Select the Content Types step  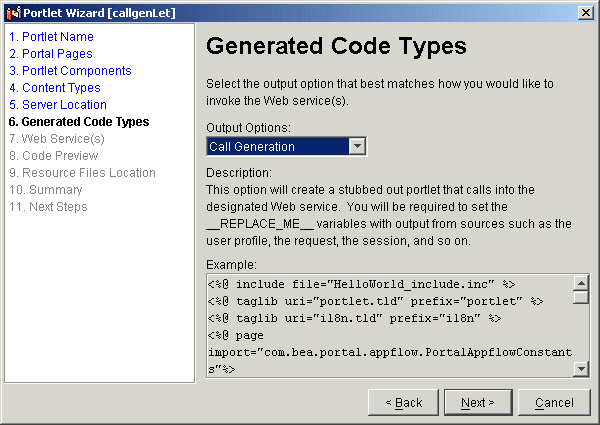pos(55,88)
